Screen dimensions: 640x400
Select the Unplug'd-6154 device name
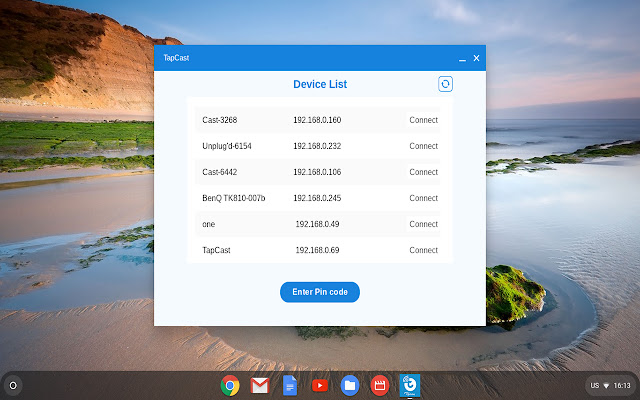227,146
